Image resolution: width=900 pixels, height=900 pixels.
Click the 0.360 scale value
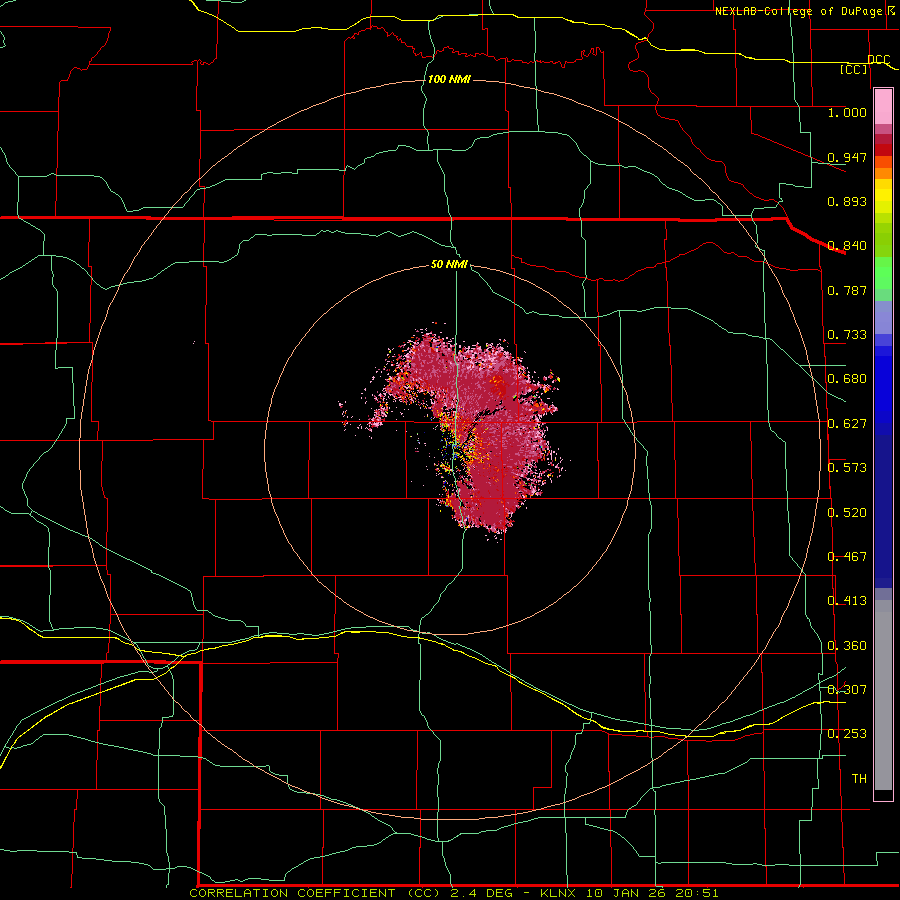click(847, 646)
